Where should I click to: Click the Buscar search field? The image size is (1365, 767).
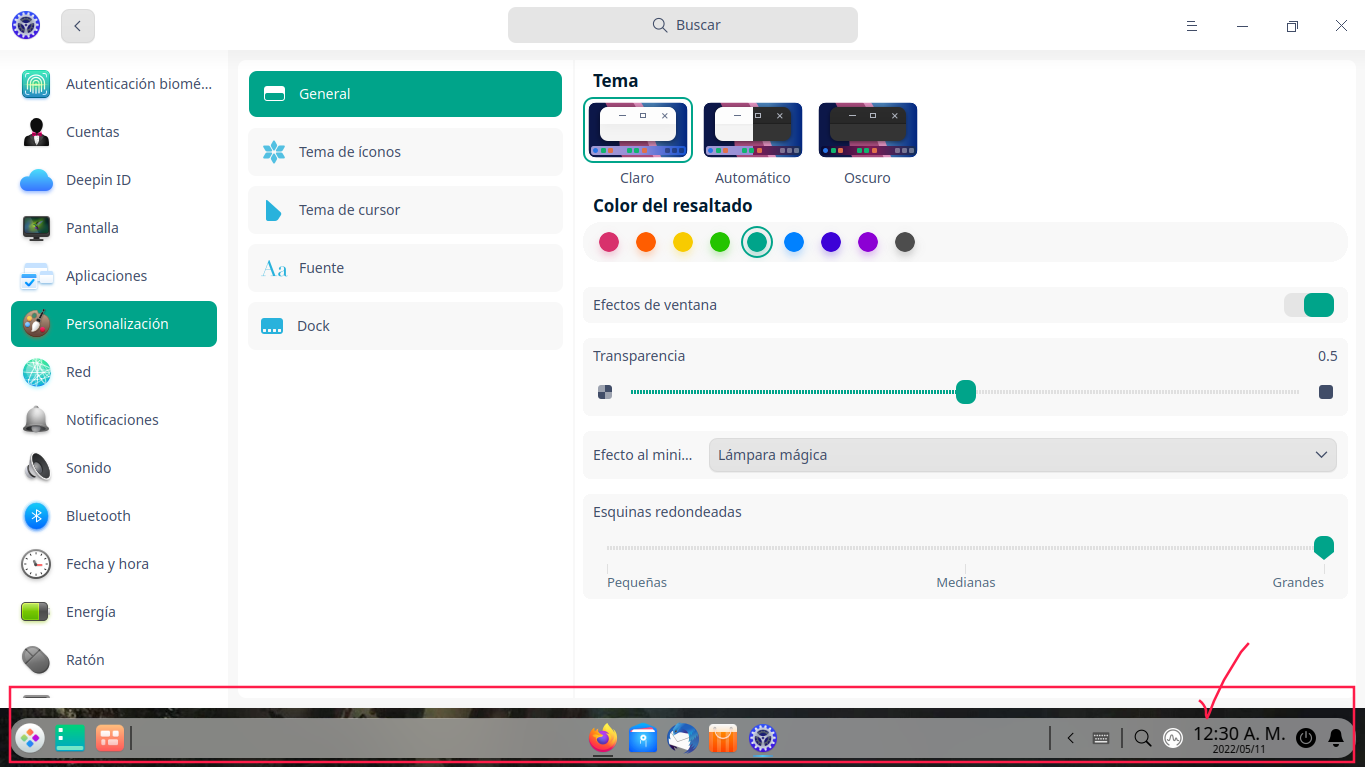683,25
